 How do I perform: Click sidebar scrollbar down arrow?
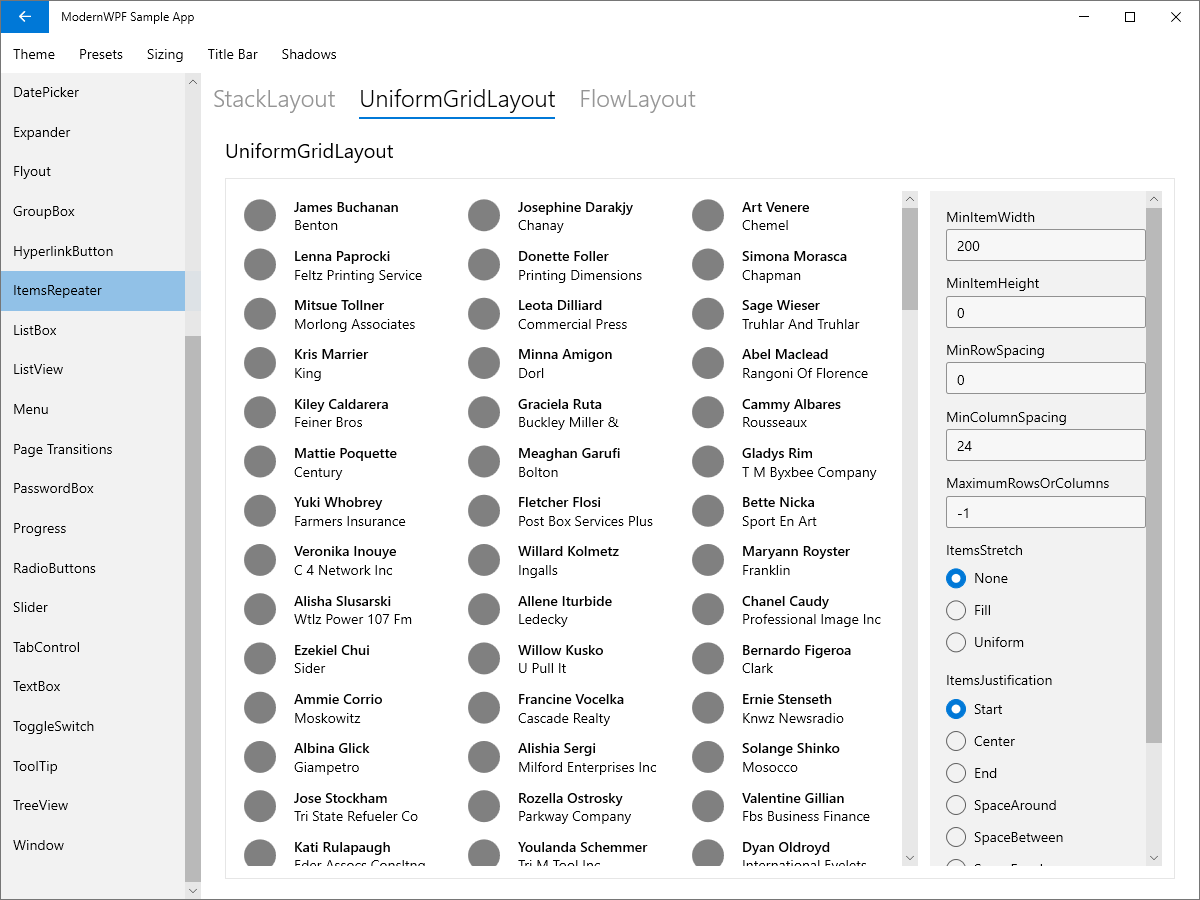click(193, 889)
